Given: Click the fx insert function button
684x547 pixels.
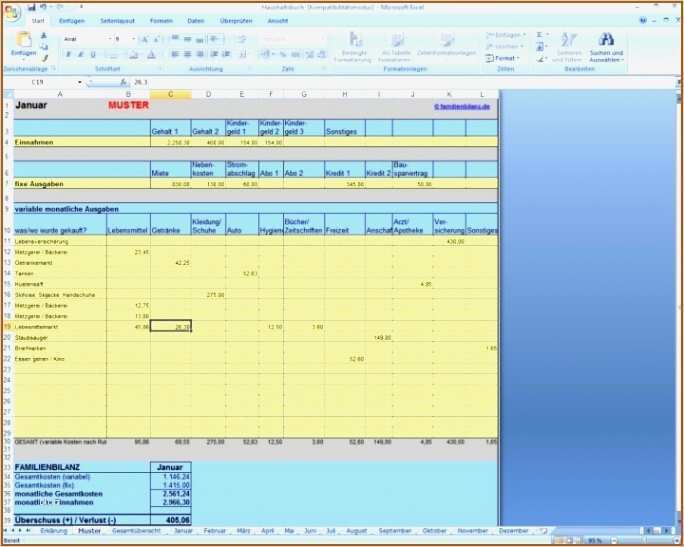Looking at the screenshot, I should [123, 82].
